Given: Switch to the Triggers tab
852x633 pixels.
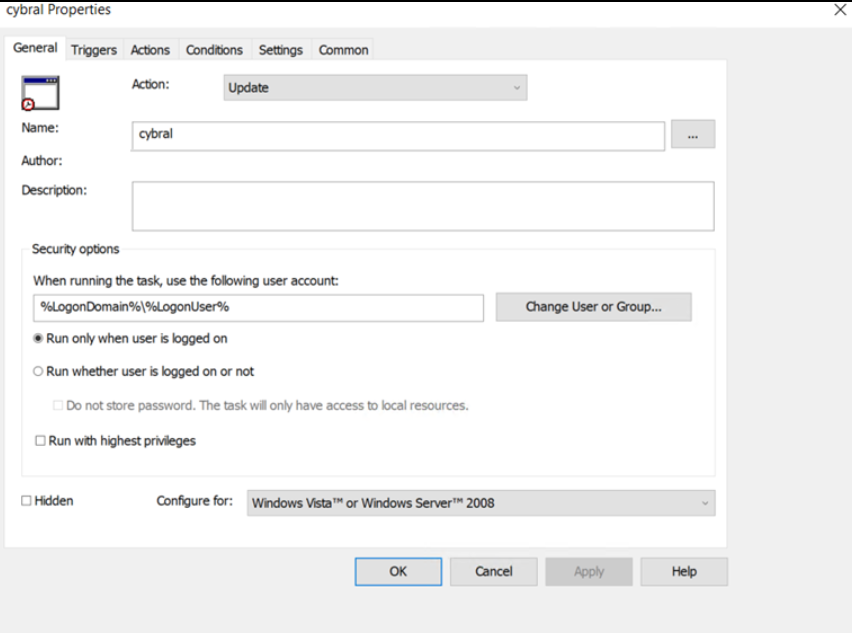Looking at the screenshot, I should (94, 50).
